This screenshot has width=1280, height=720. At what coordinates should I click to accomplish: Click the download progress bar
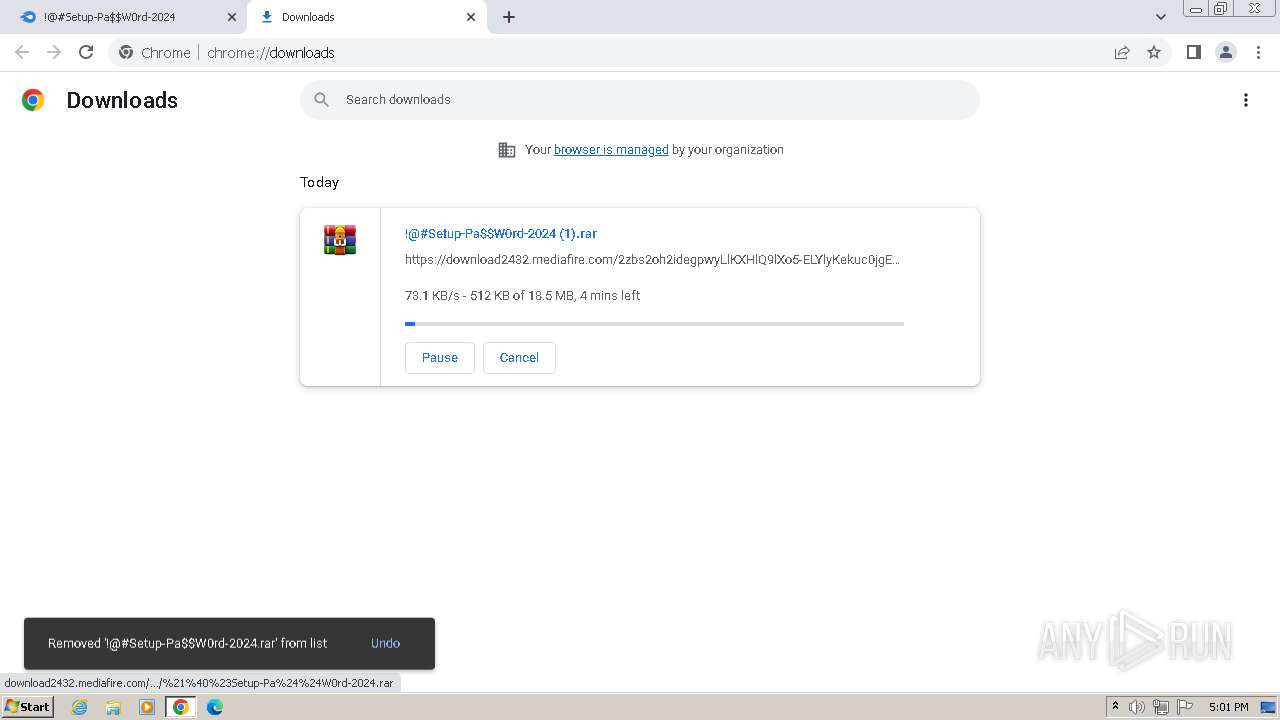click(654, 323)
